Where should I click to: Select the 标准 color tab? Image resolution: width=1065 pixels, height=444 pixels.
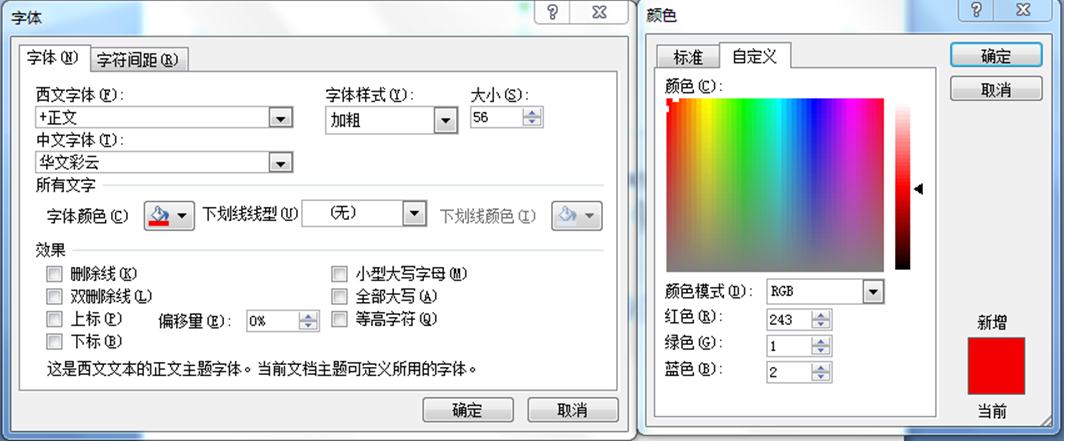(x=690, y=57)
